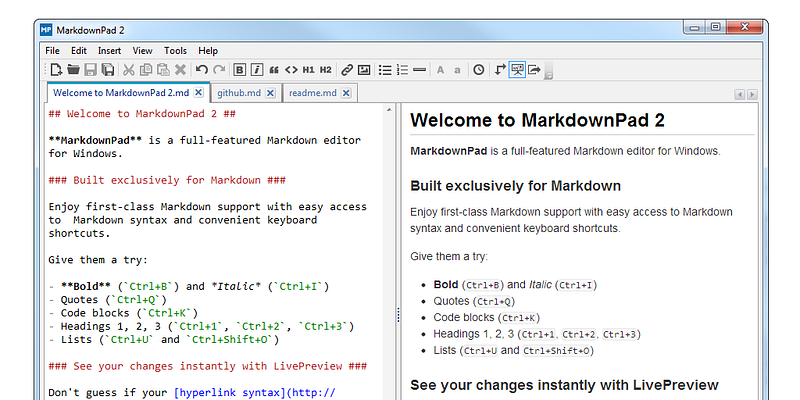Image resolution: width=800 pixels, height=400 pixels.
Task: Apply Heading 1 with the H1 icon
Action: click(308, 70)
